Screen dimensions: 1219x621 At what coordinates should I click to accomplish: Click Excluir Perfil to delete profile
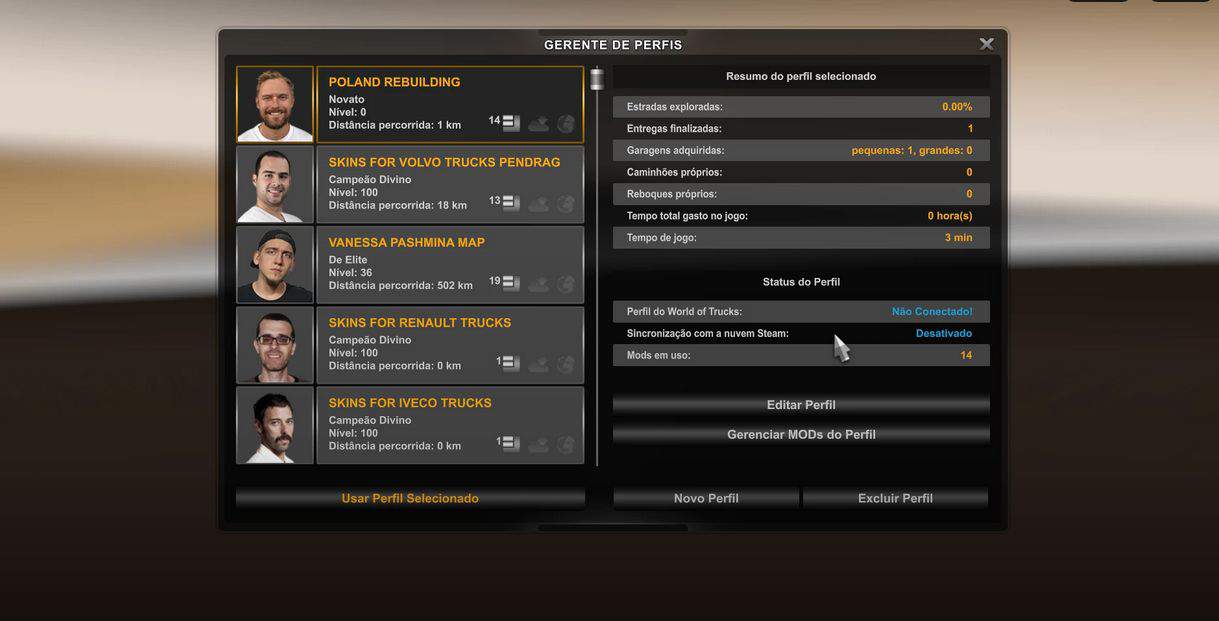[x=895, y=498]
